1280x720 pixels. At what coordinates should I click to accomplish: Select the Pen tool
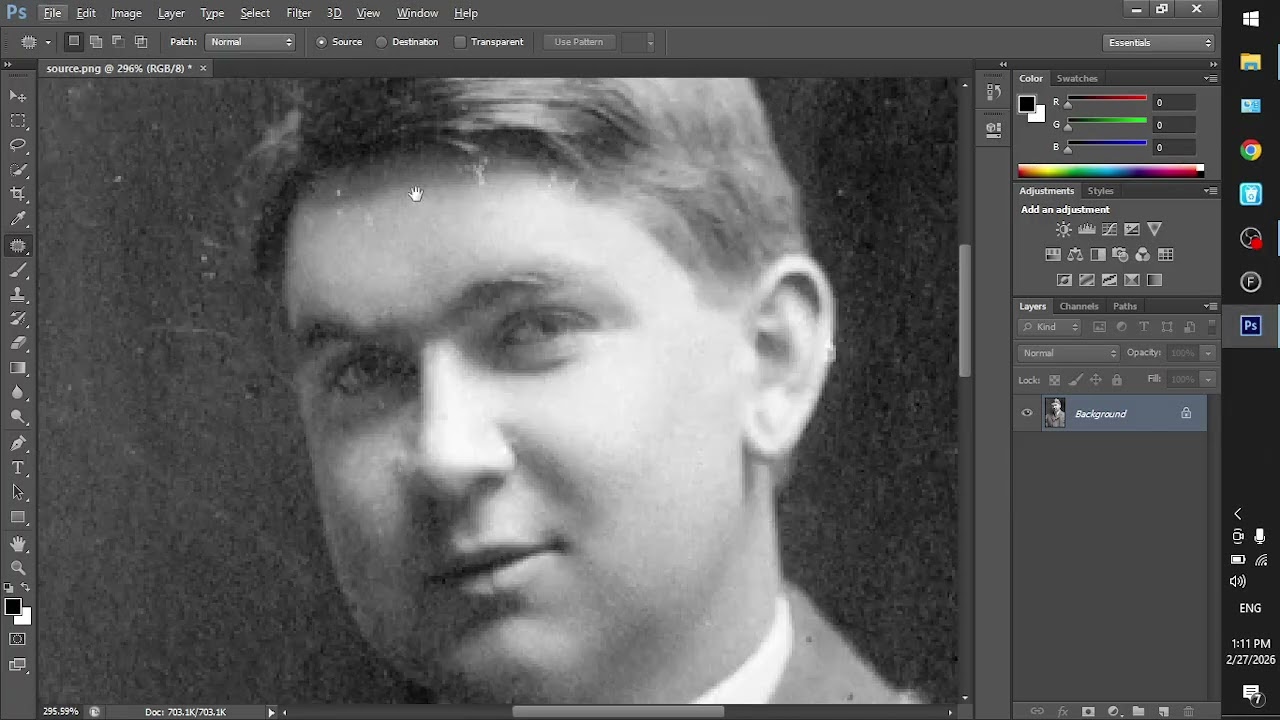point(18,443)
